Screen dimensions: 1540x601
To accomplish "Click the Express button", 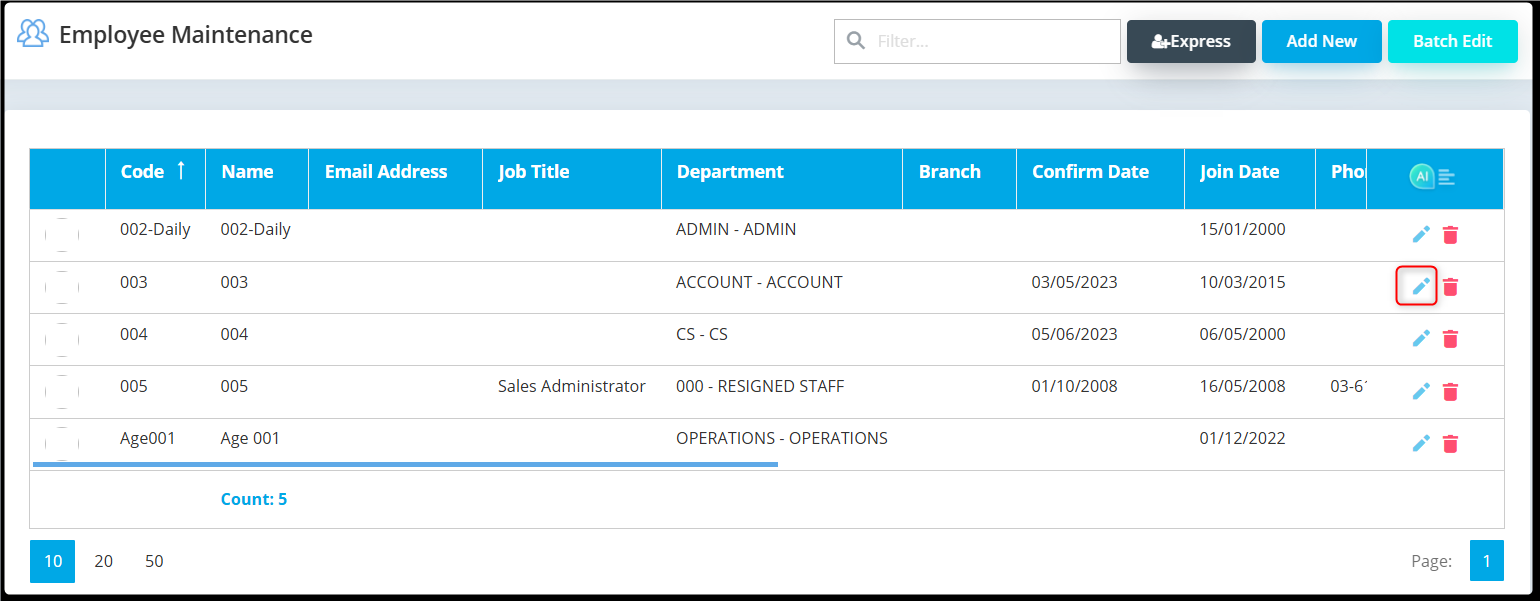I will pos(1191,41).
